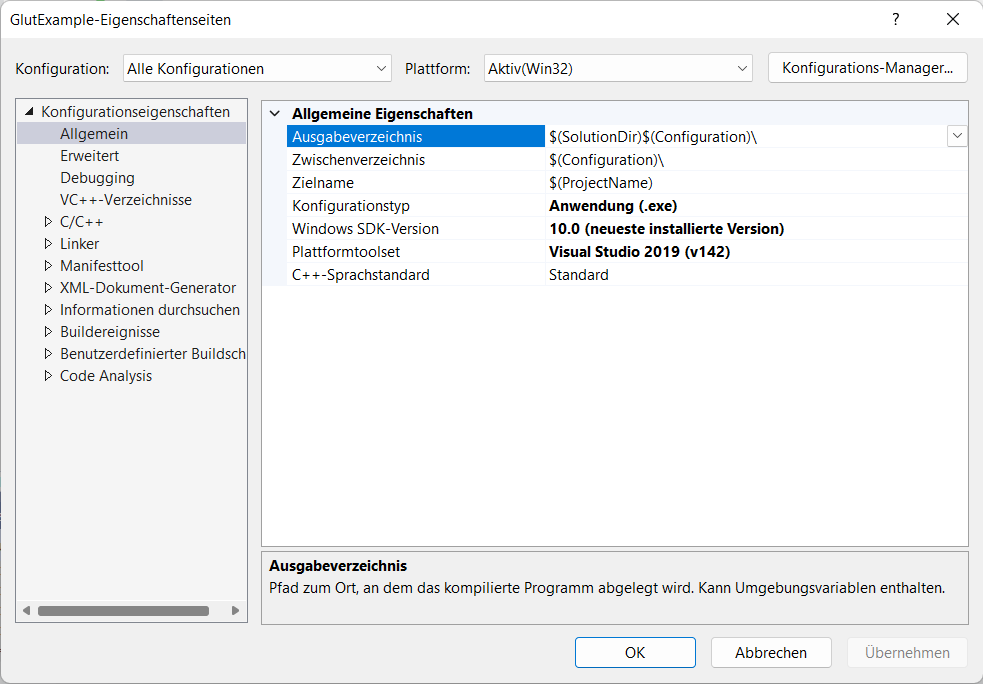Viewport: 983px width, 684px height.
Task: Expand the Linker tree node arrow
Action: point(48,243)
